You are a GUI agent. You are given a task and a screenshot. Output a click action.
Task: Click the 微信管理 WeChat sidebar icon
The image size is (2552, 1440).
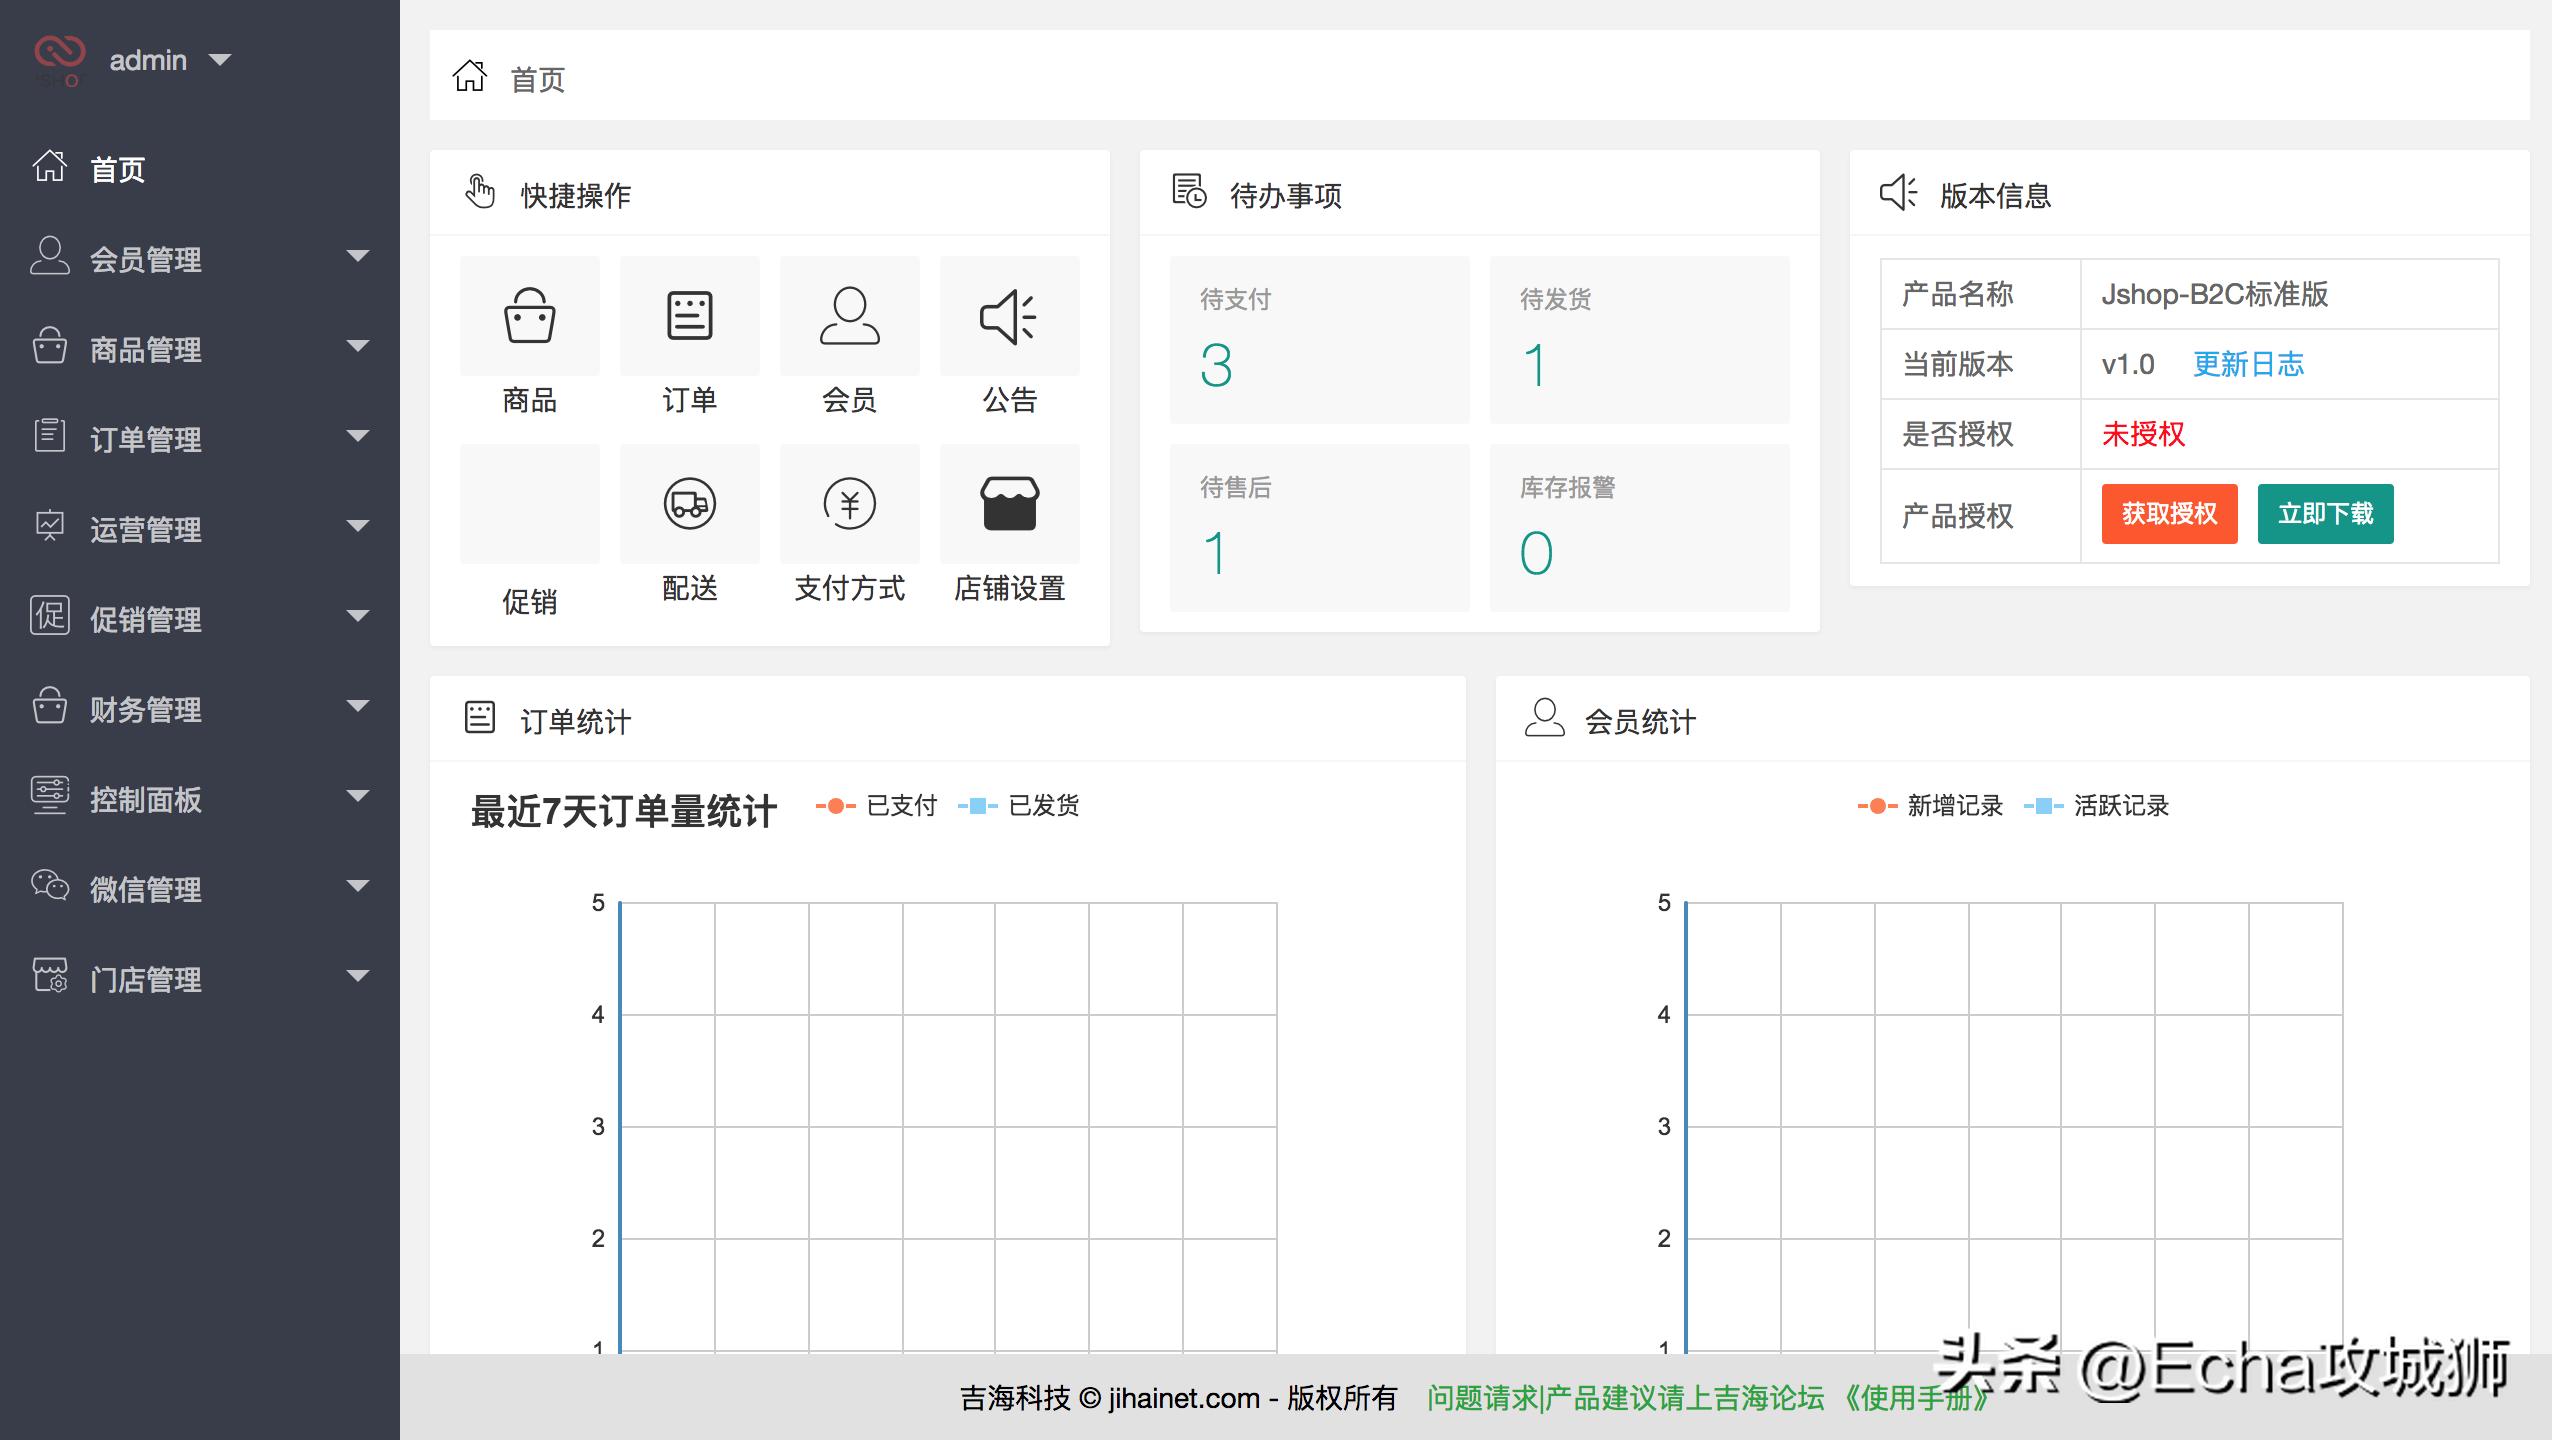48,886
